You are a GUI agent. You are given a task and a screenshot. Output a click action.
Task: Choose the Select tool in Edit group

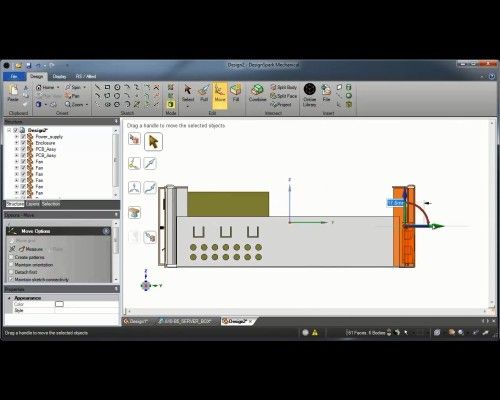click(x=188, y=93)
